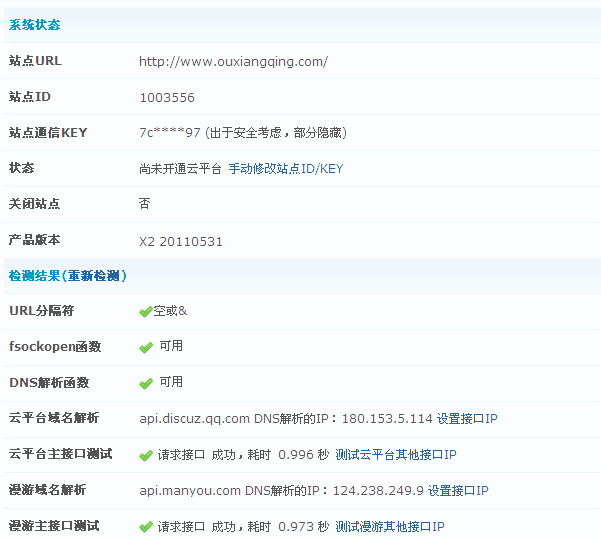601x539 pixels.
Task: Click the DNS解析函数 row label
Action: coord(49,383)
